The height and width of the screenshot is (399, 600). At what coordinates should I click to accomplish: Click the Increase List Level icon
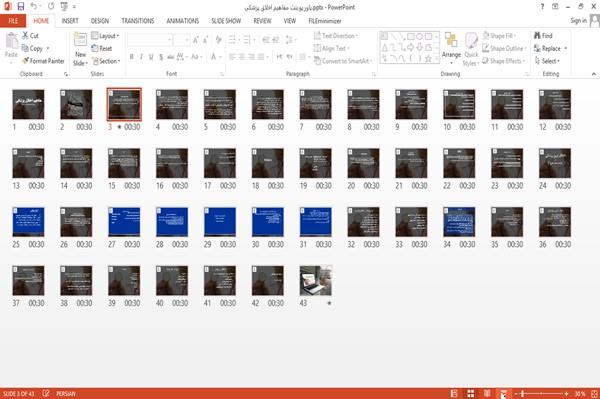(276, 40)
